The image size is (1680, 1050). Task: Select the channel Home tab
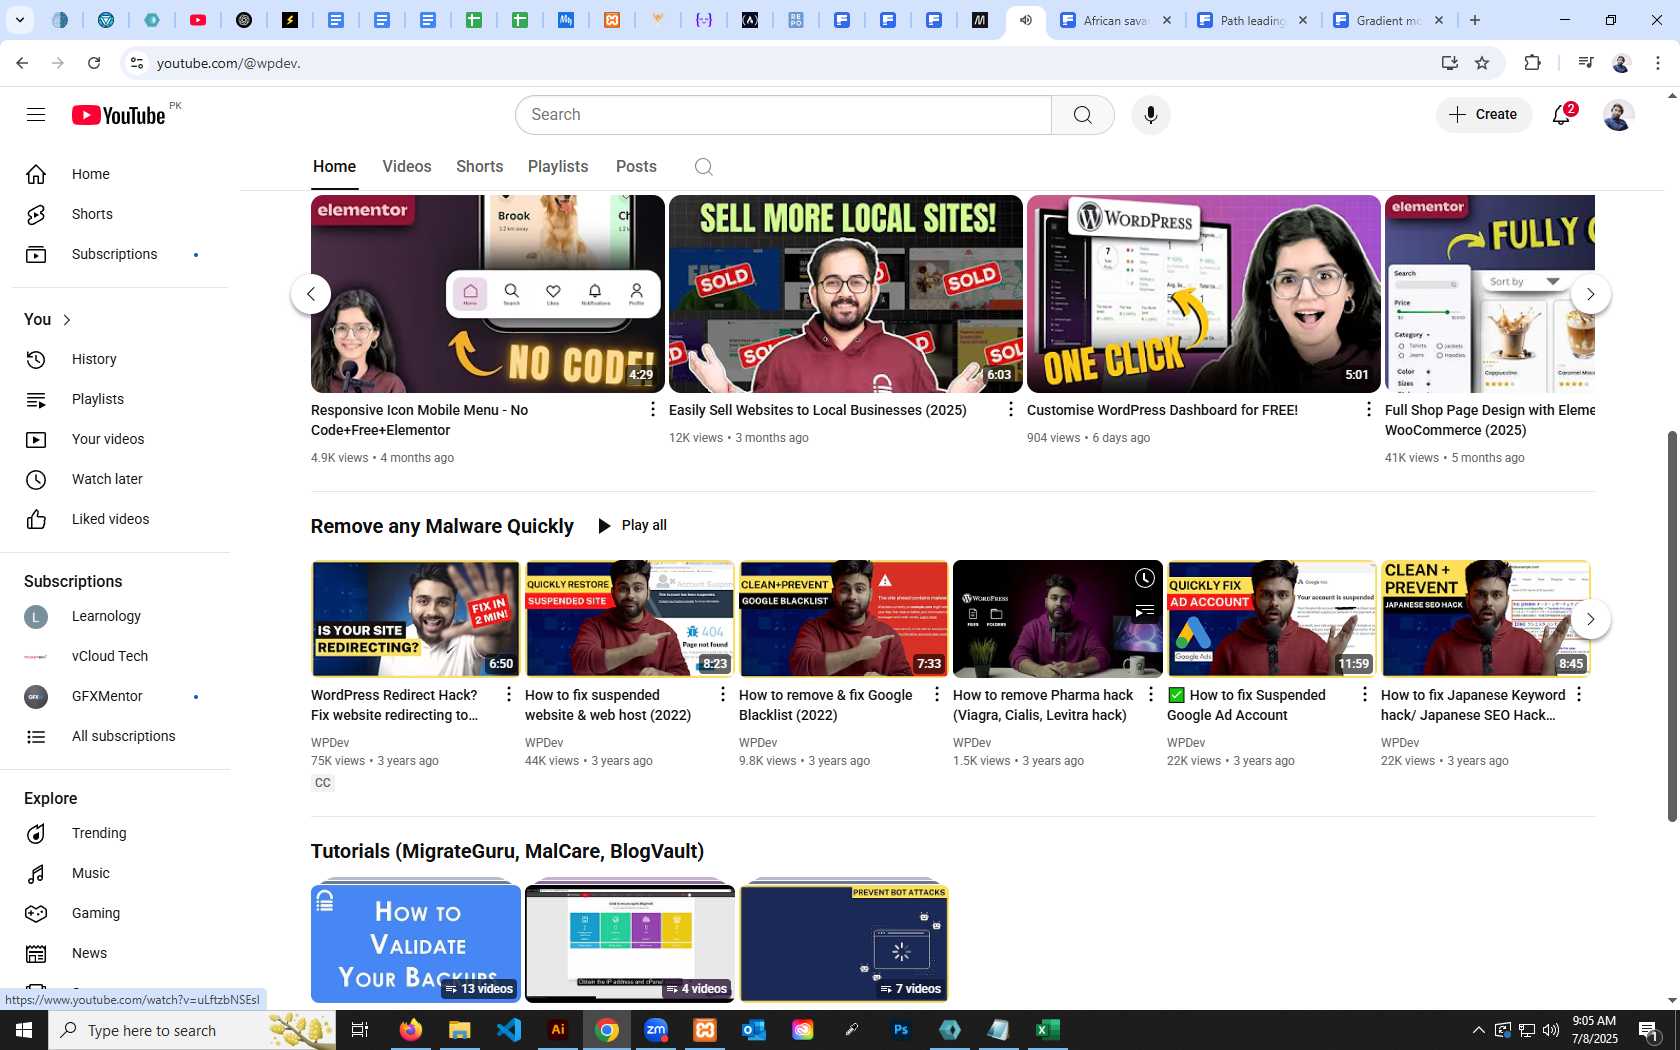[334, 167]
